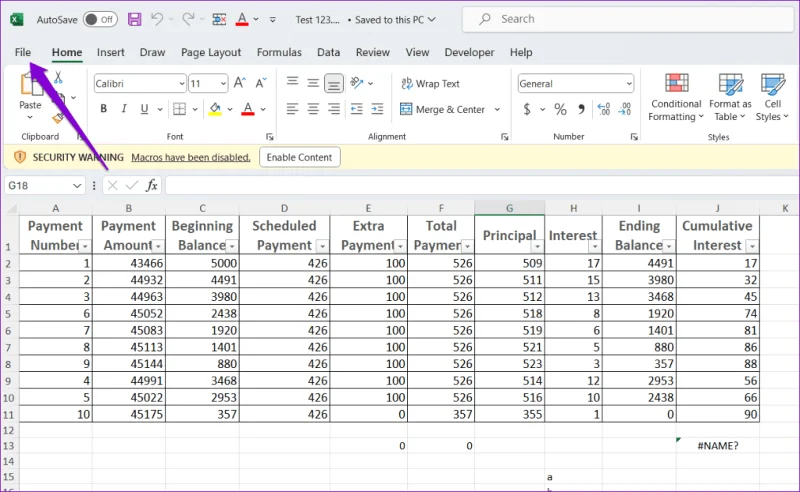Click Decrease Indent icon
This screenshot has height=492, width=800.
click(357, 109)
